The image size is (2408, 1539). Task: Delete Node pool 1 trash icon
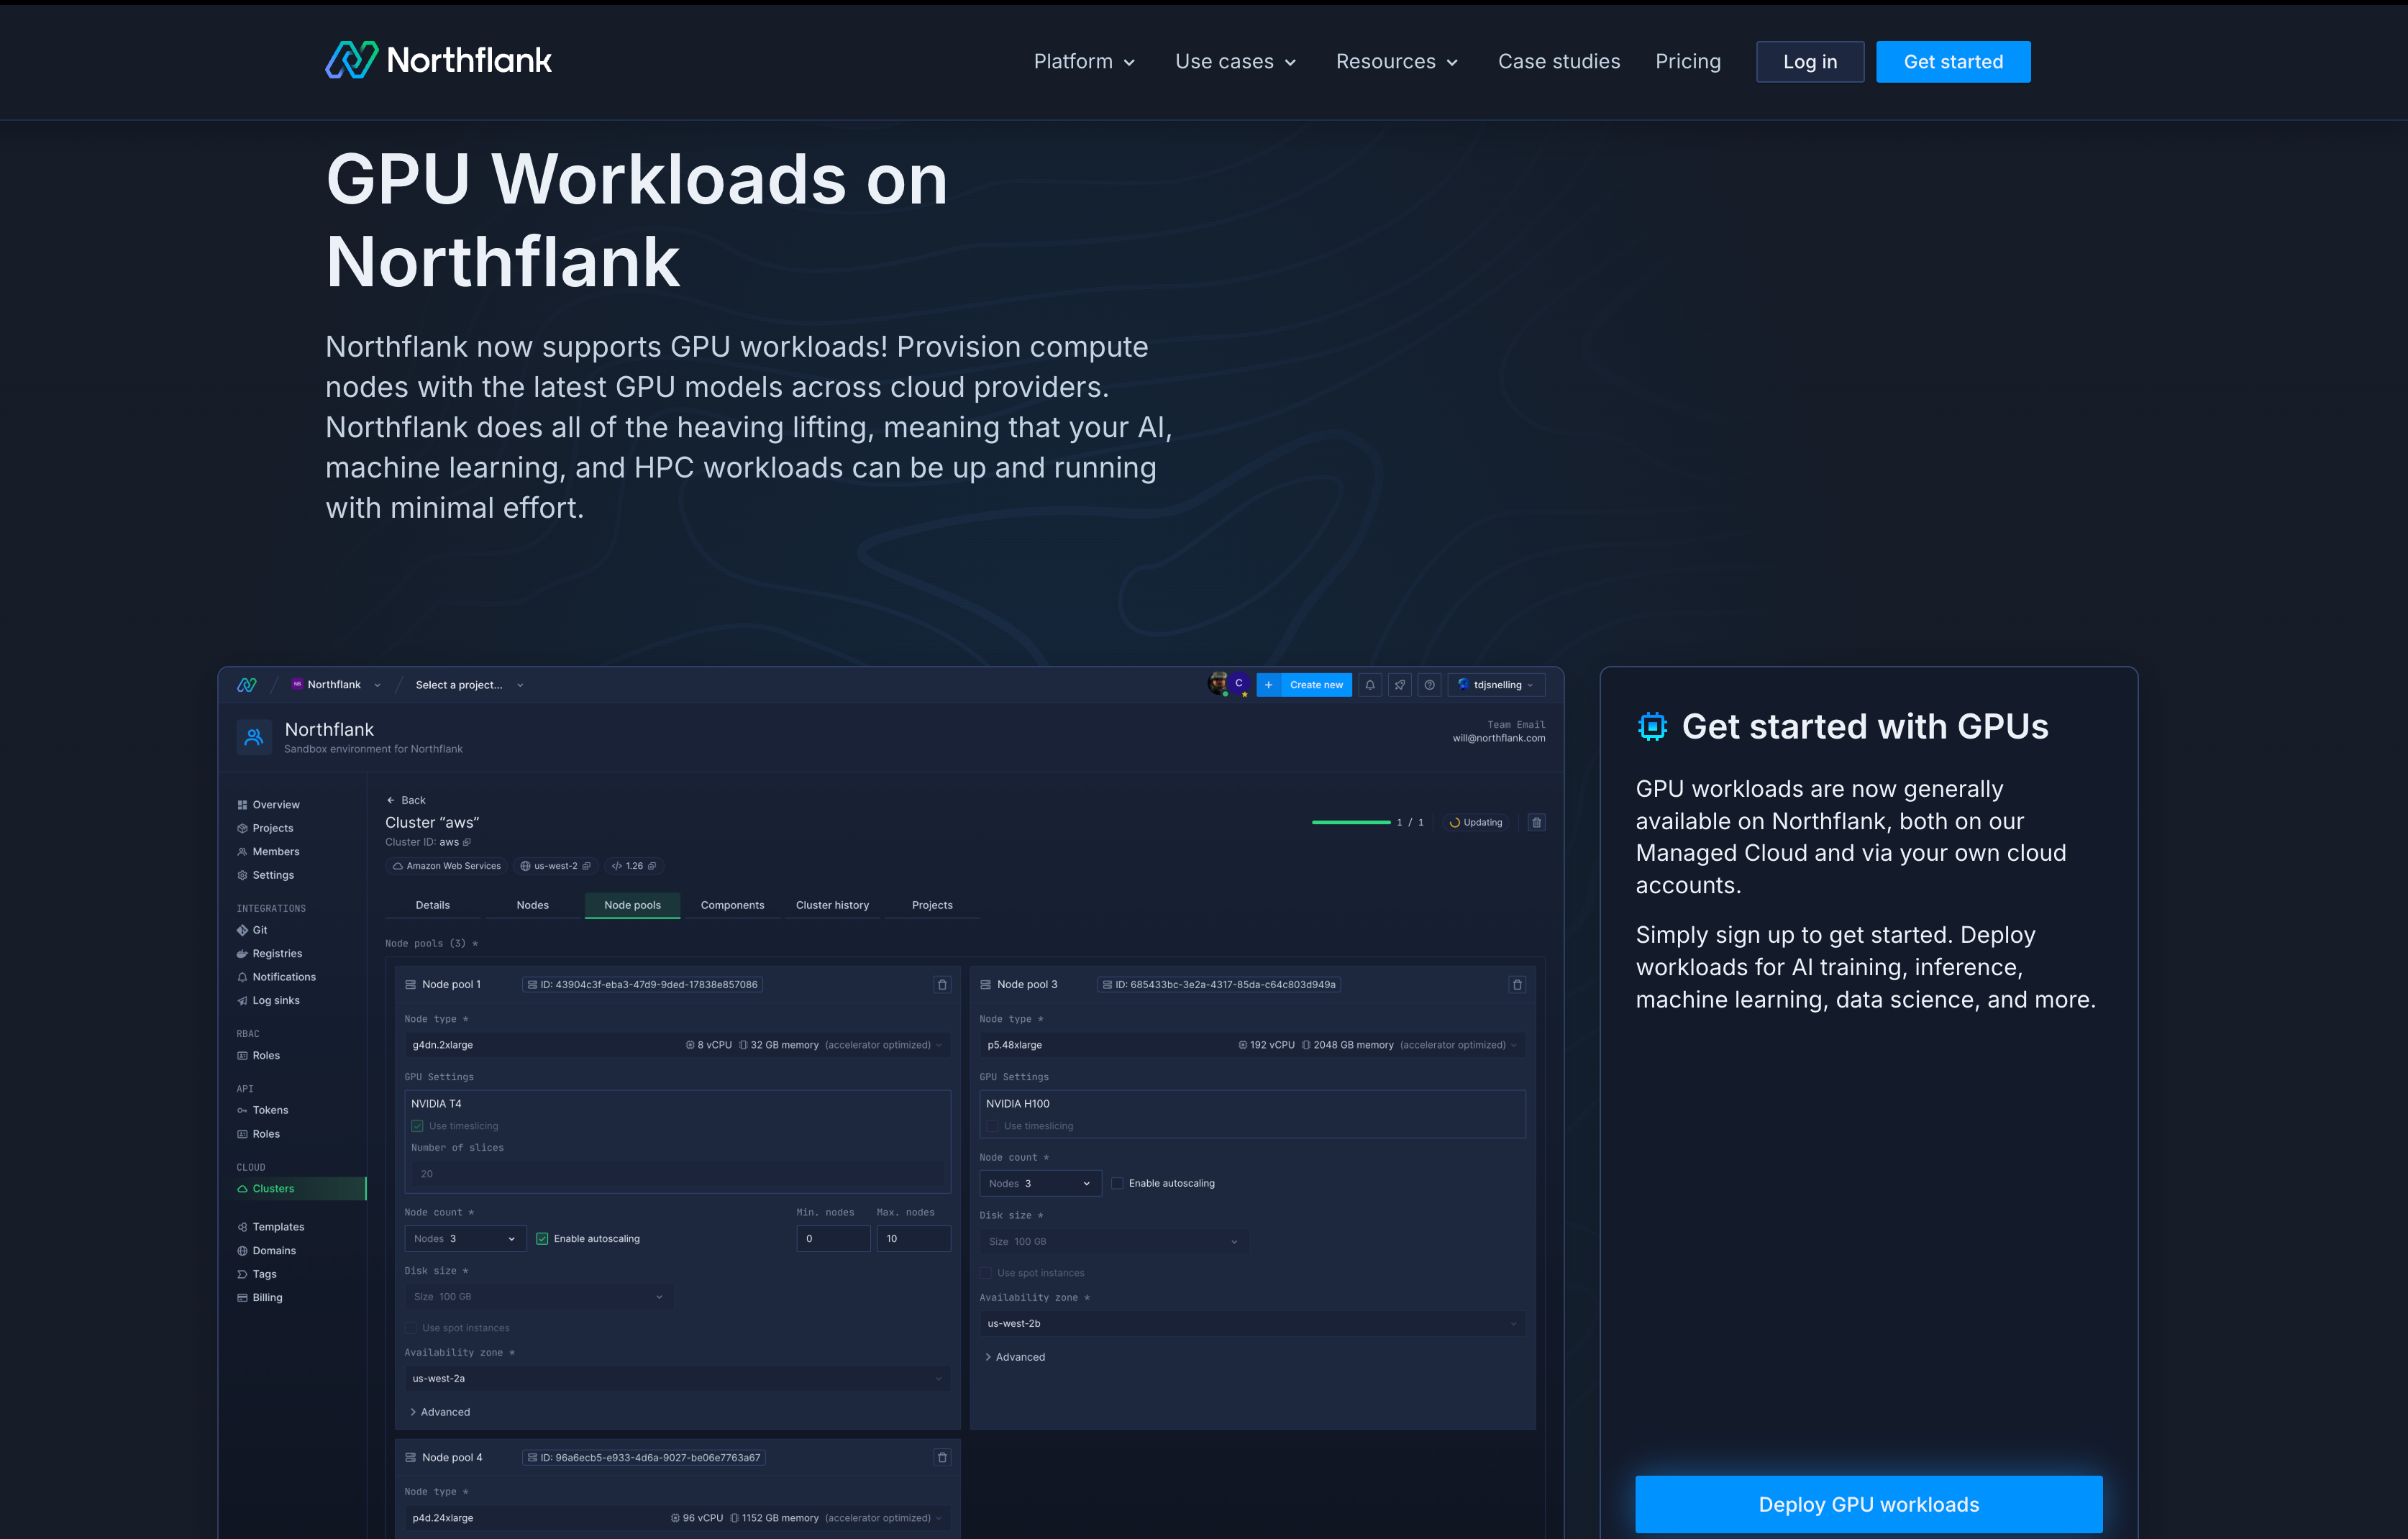942,985
